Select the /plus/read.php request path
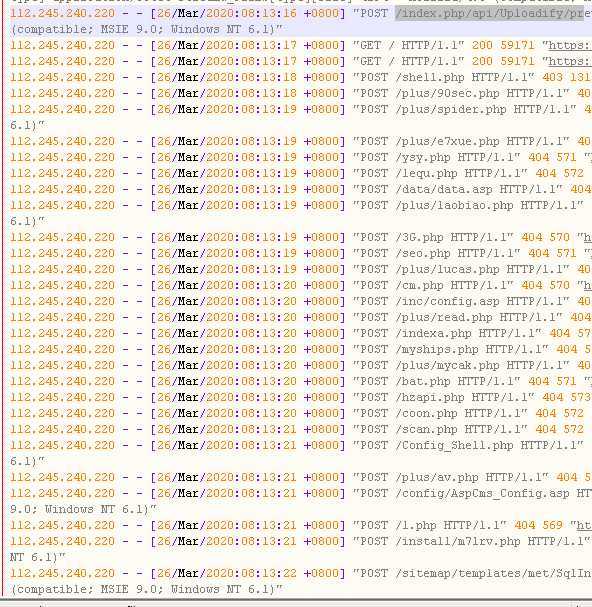This screenshot has width=592, height=607. coord(444,317)
